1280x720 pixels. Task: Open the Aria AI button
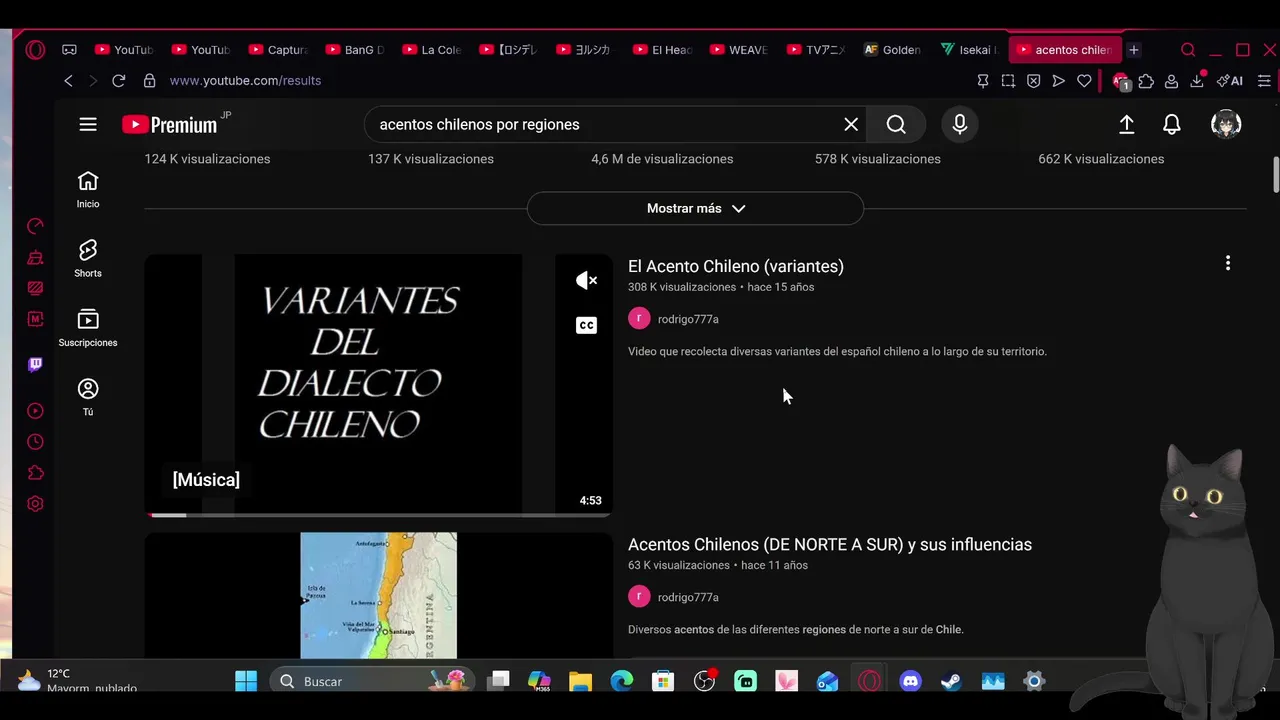point(1229,81)
